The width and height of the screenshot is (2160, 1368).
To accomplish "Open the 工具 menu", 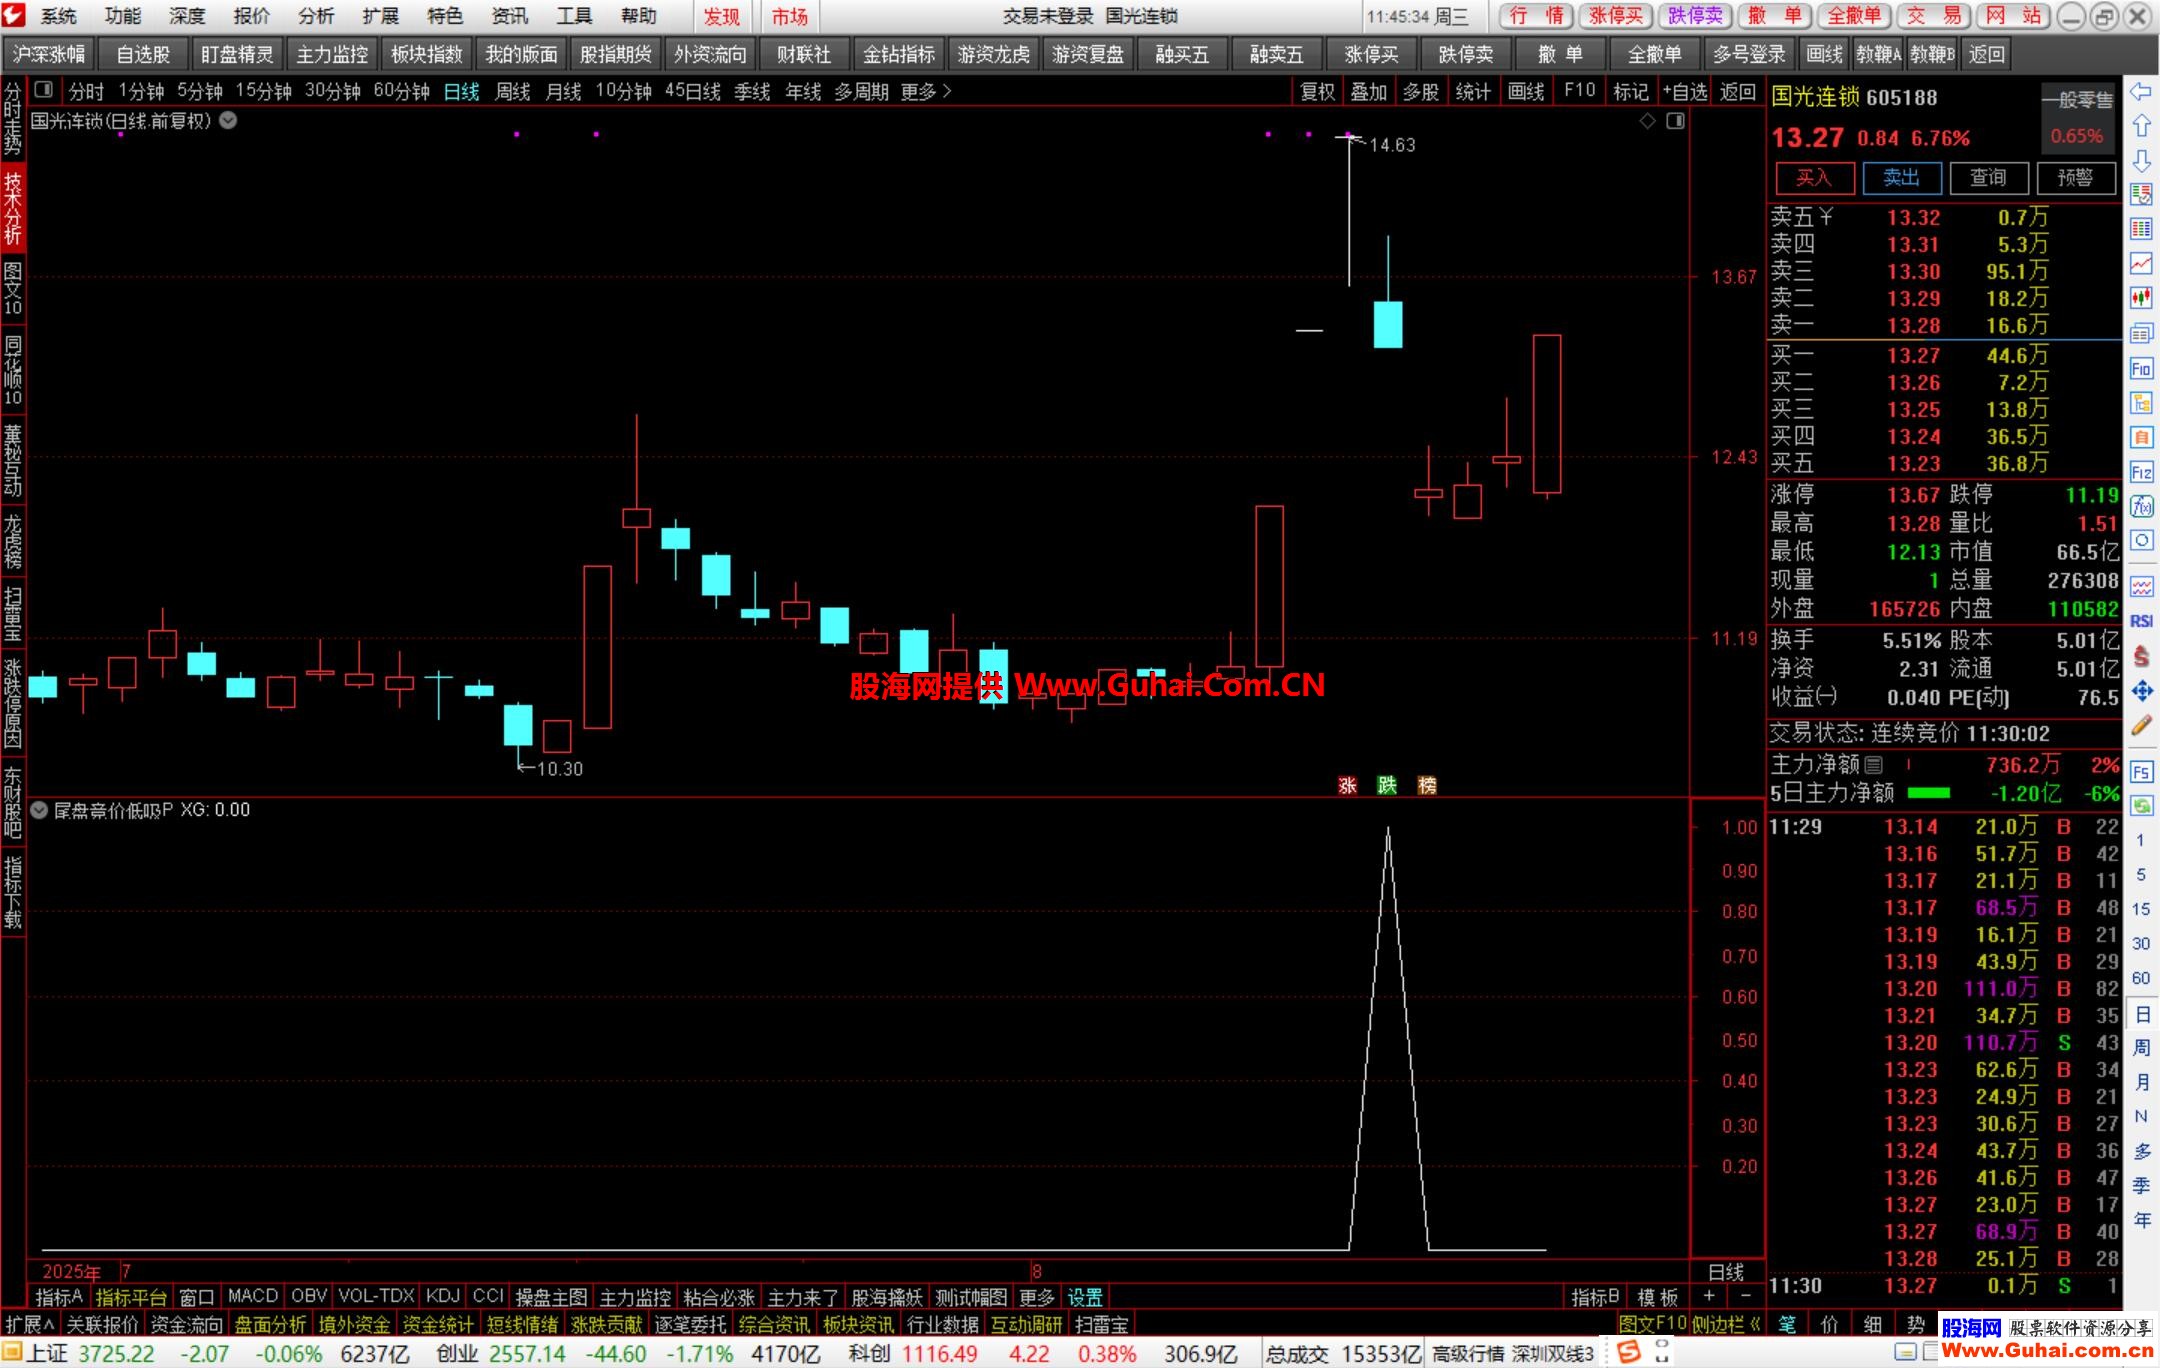I will pos(574,16).
